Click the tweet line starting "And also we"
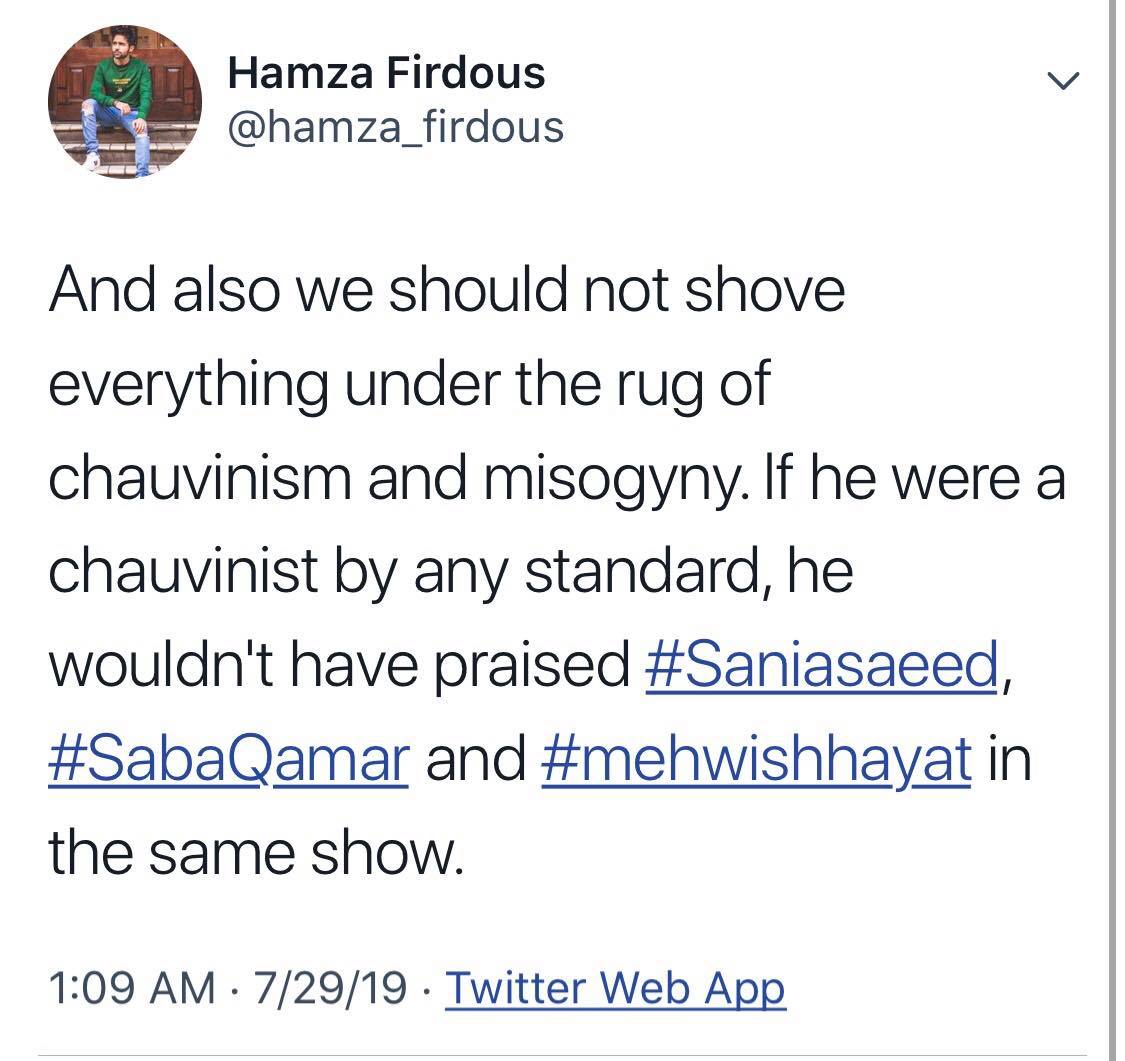The image size is (1125, 1061). pos(446,290)
